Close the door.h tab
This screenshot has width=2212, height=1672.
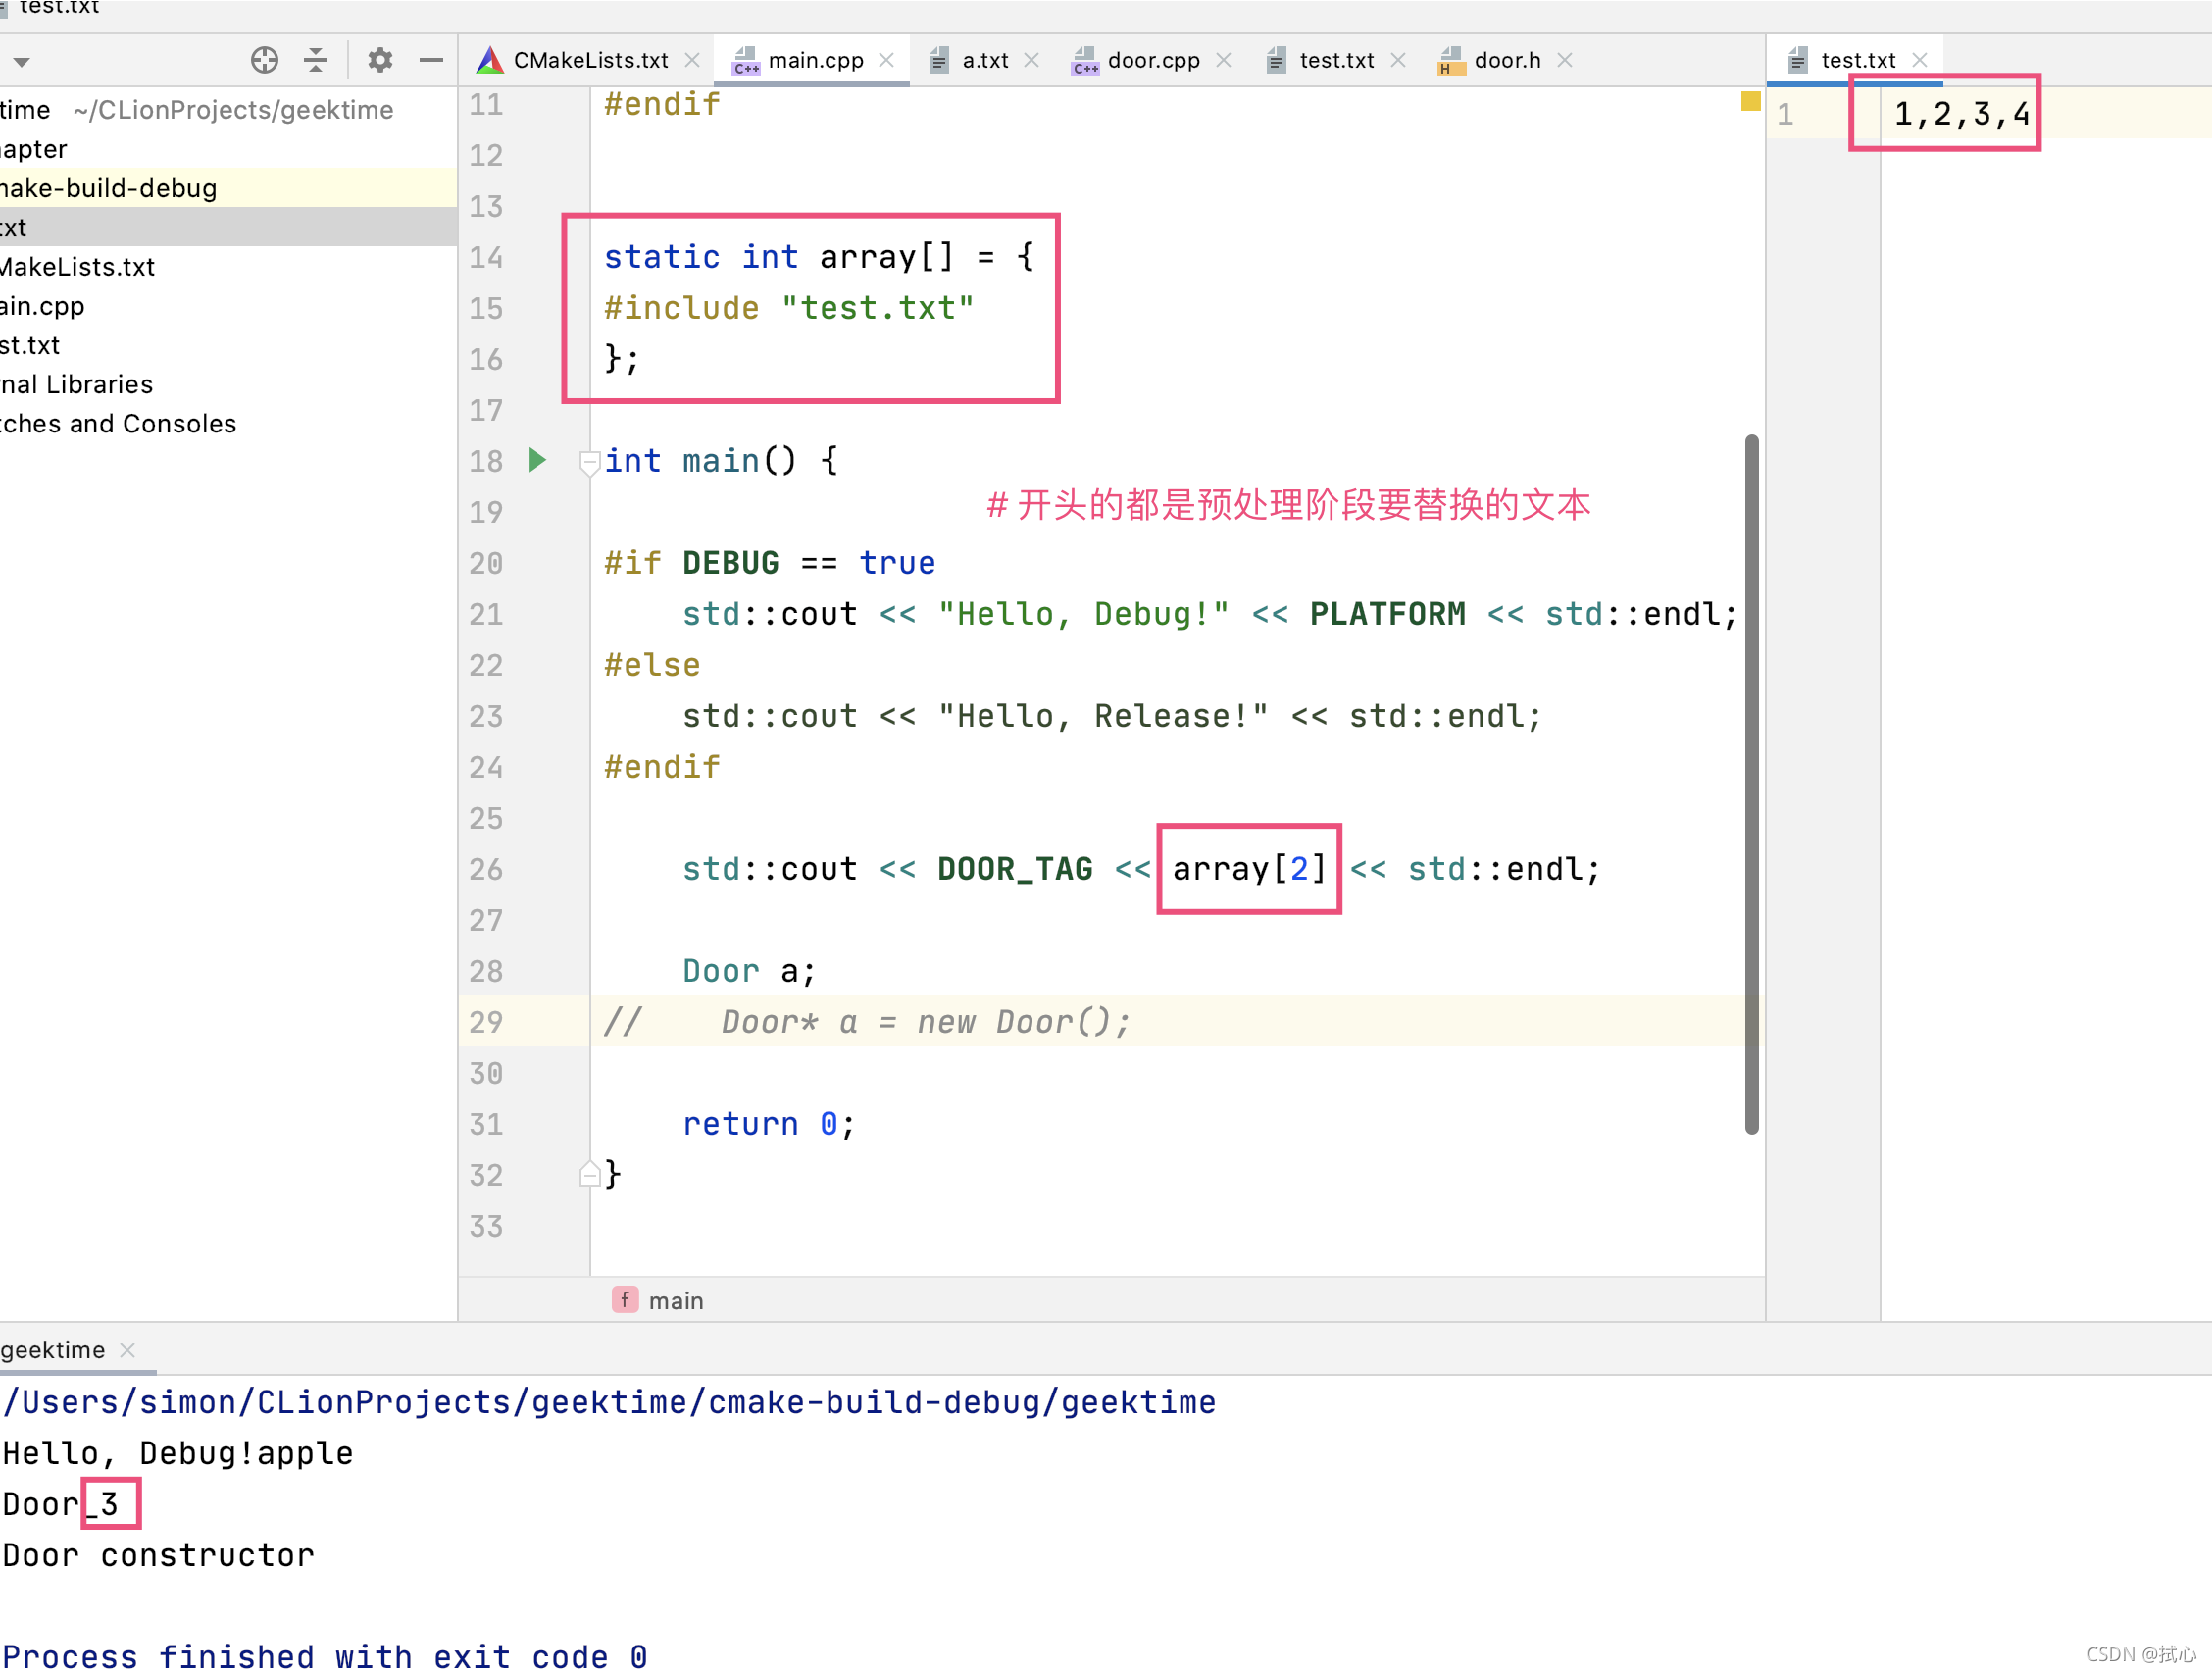(1565, 60)
